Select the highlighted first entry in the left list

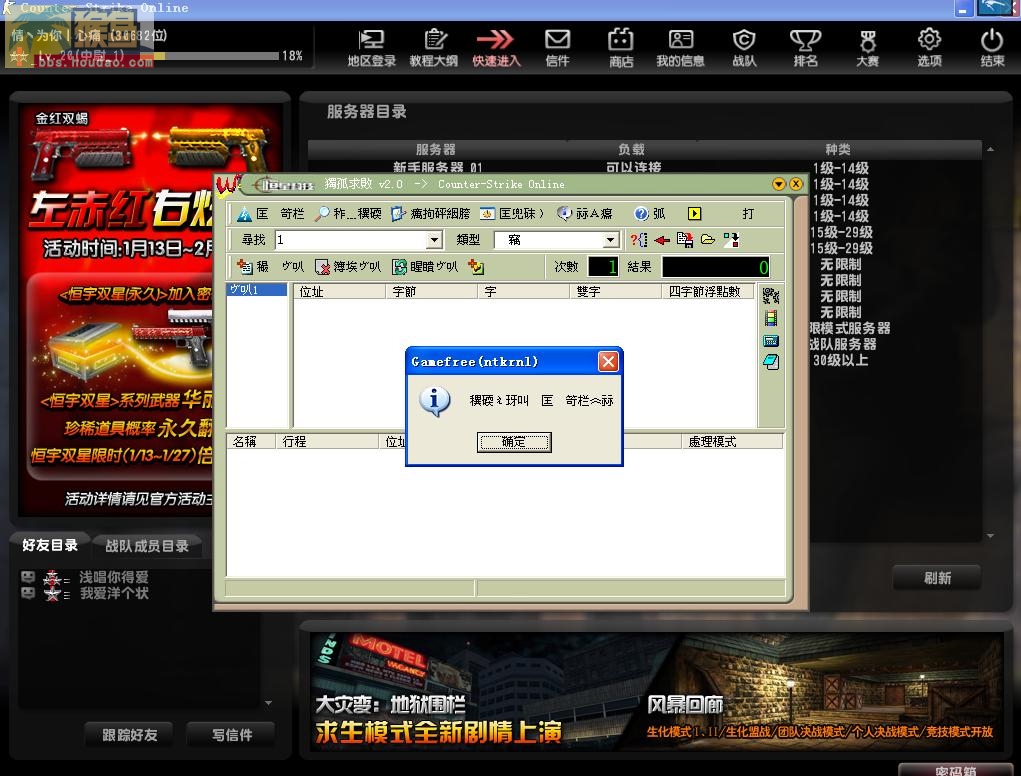pyautogui.click(x=257, y=290)
